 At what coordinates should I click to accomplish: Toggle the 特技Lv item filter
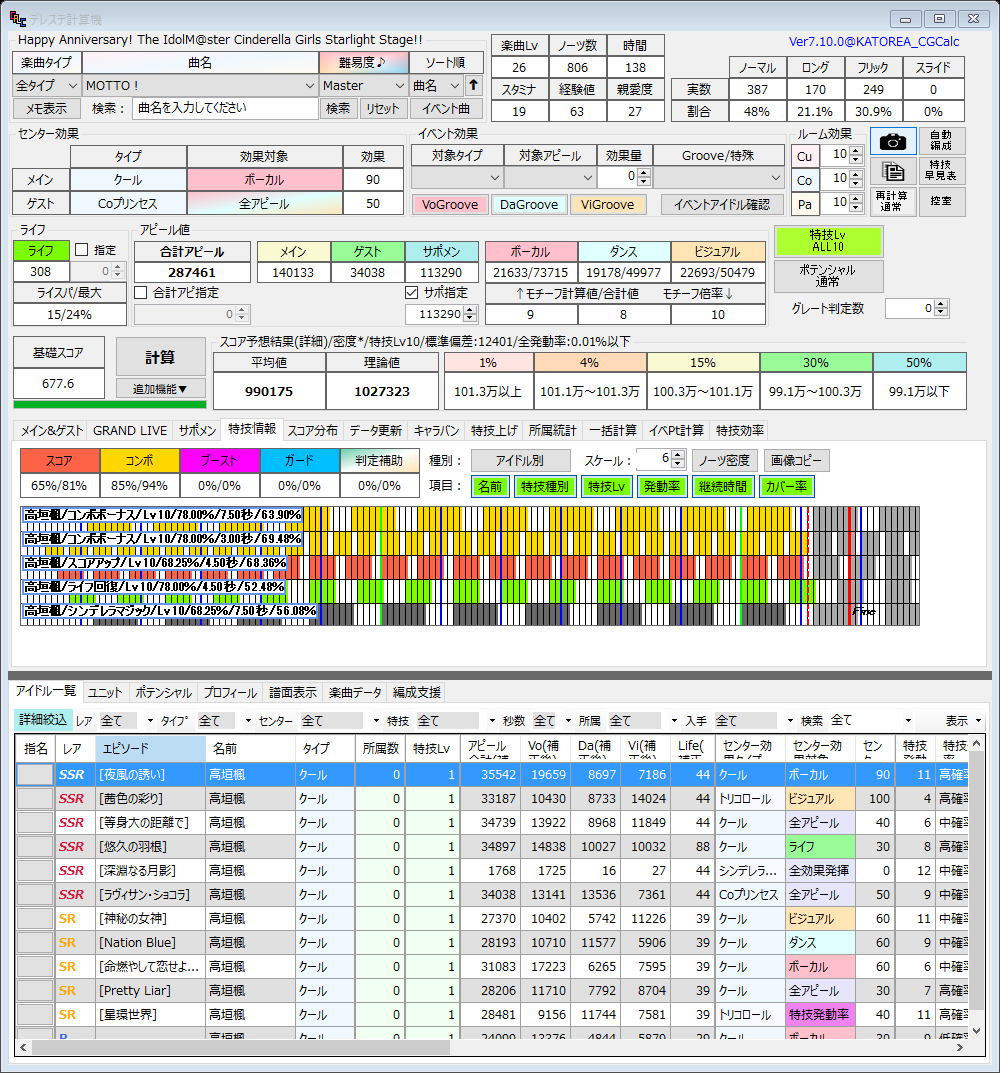coord(606,487)
